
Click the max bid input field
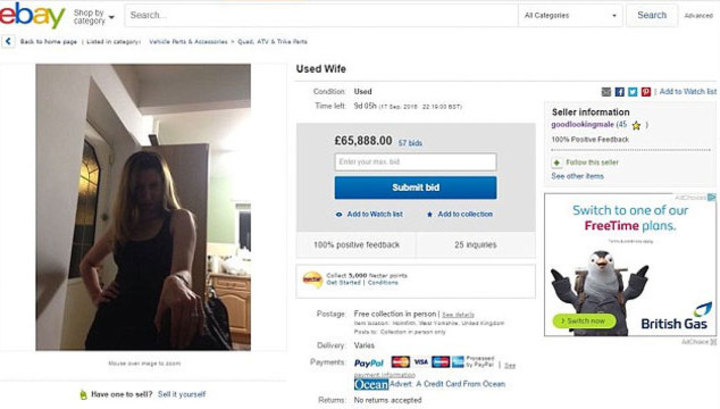tap(416, 162)
